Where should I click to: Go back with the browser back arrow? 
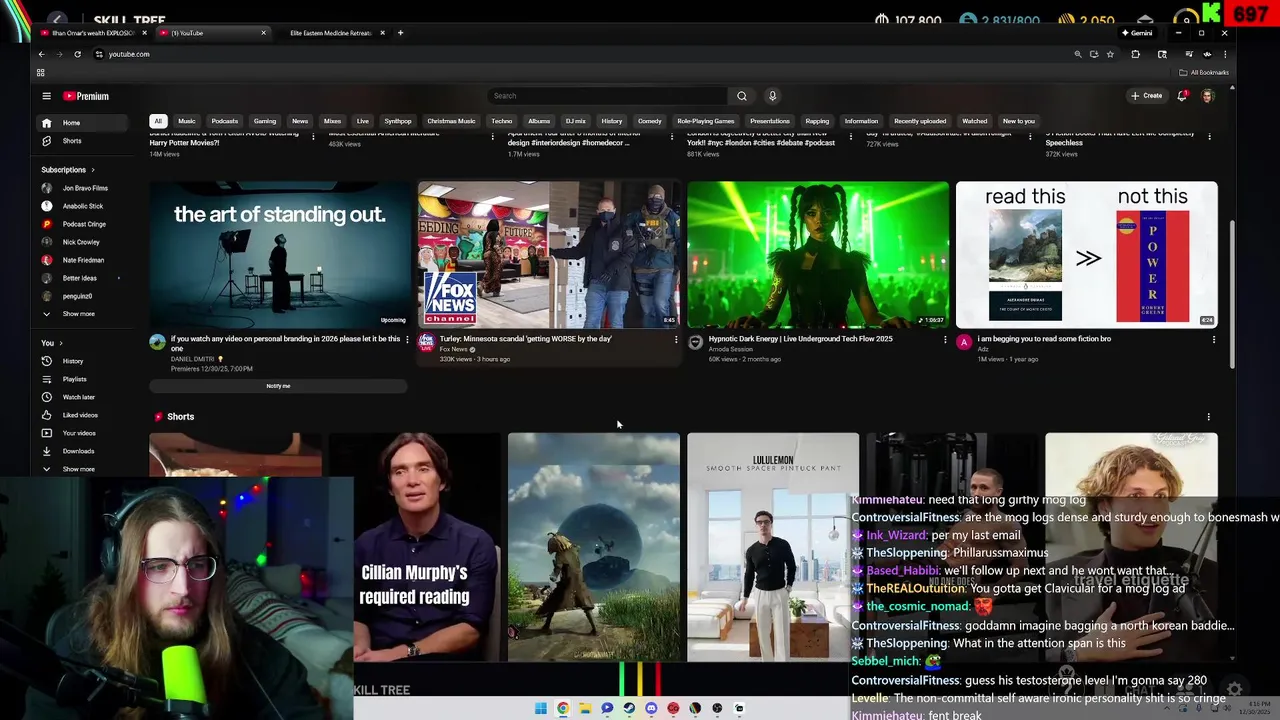click(41, 54)
